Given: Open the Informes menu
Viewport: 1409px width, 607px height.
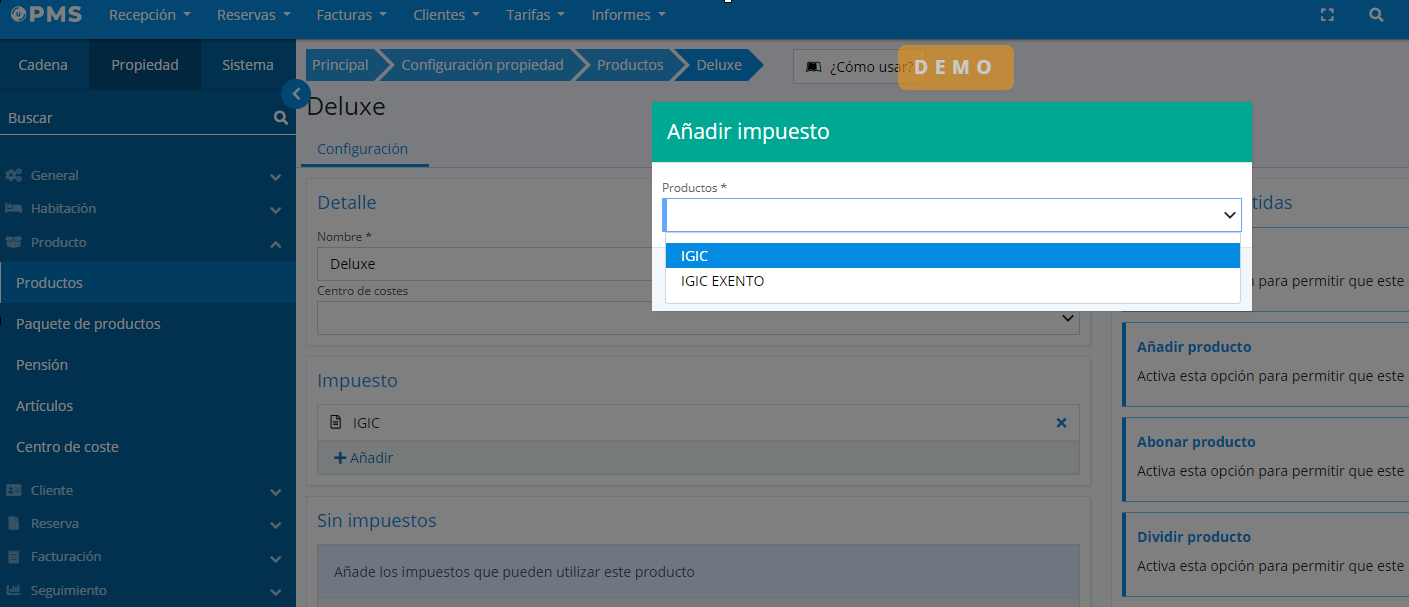Looking at the screenshot, I should (627, 15).
